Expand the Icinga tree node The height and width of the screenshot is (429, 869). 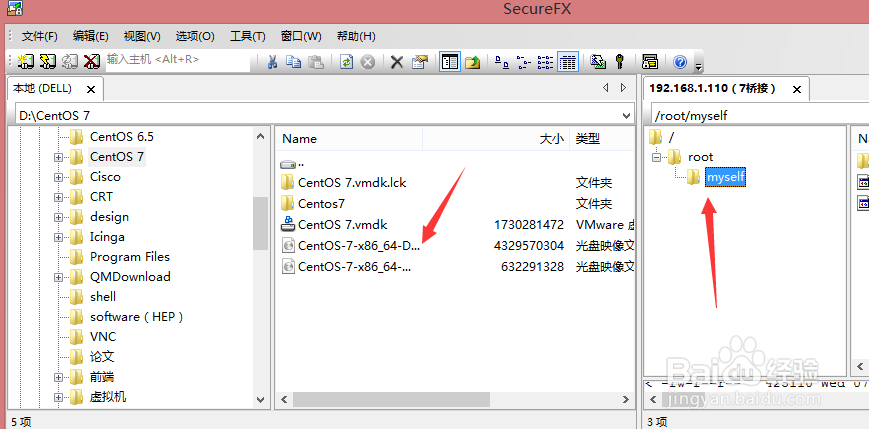(x=58, y=237)
